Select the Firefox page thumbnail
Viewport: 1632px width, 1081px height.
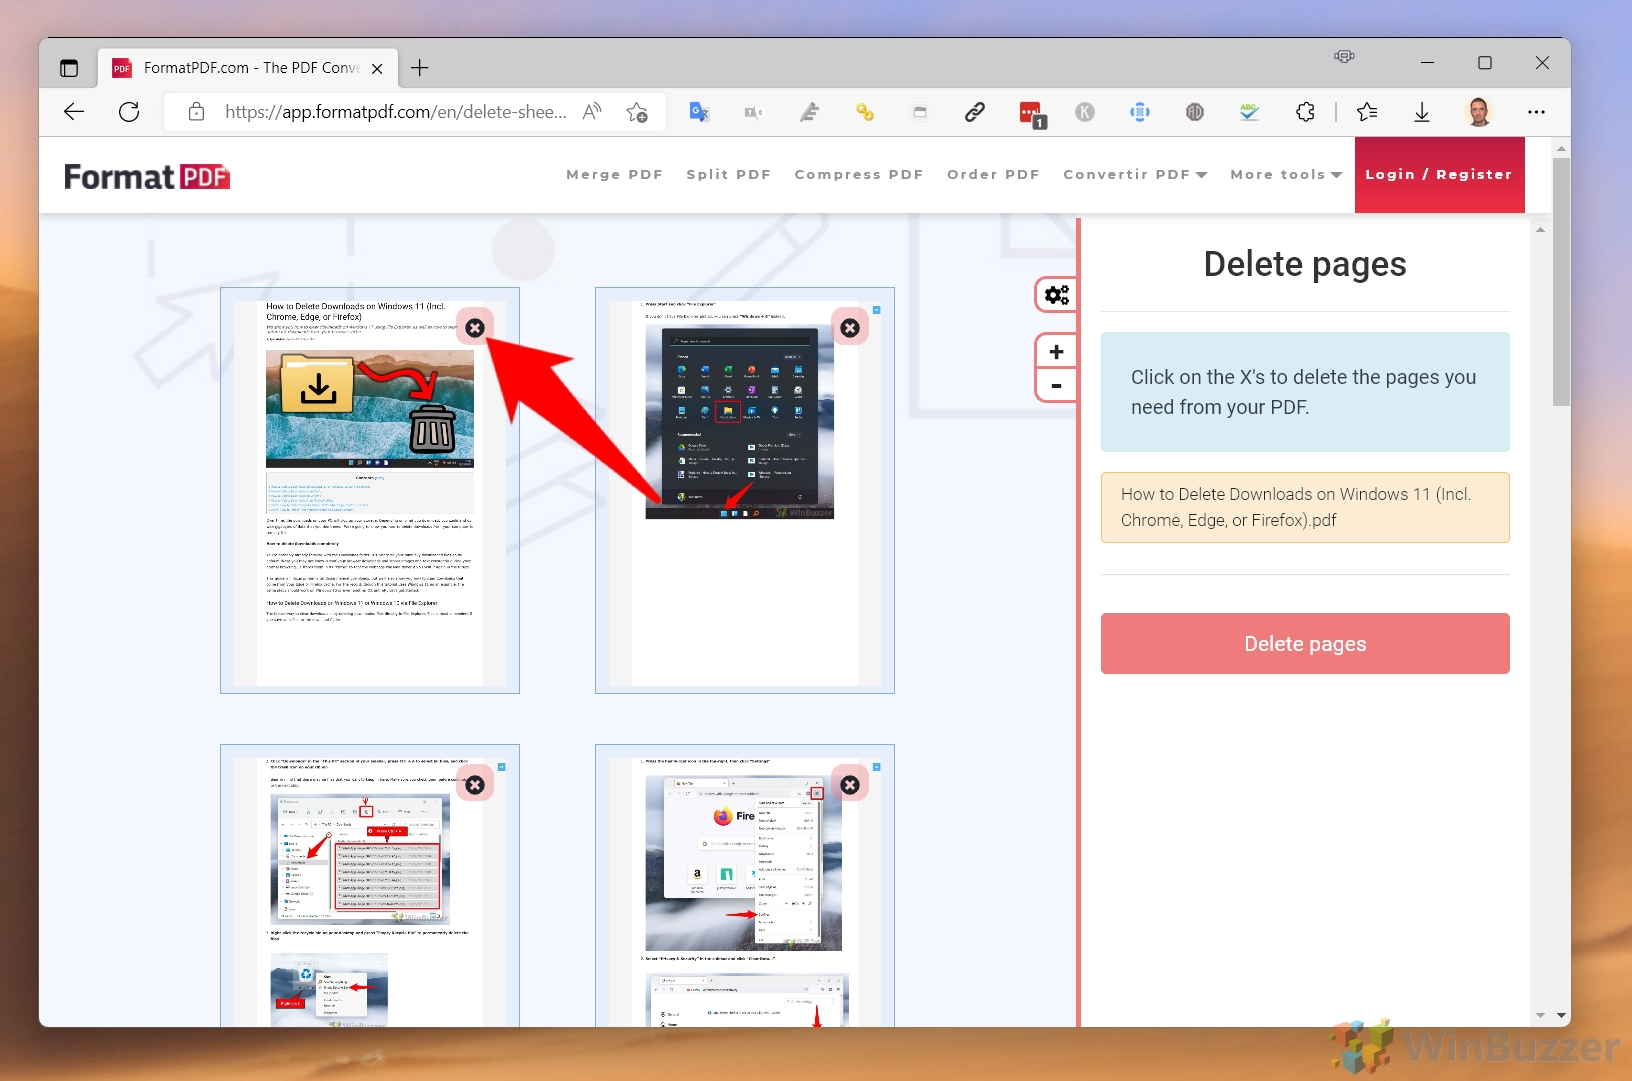(745, 885)
